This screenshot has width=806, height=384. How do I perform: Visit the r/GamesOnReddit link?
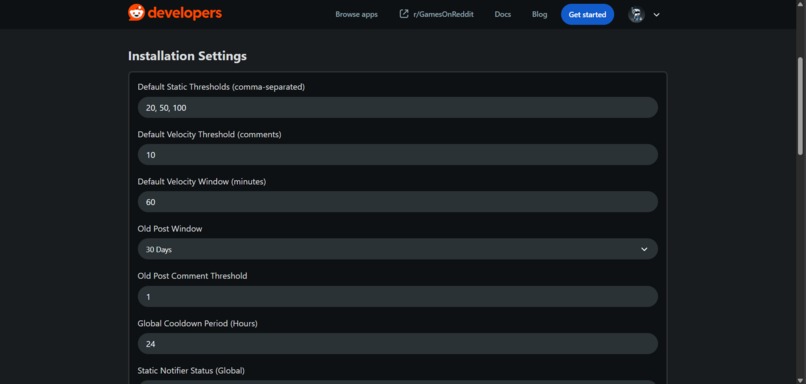point(443,14)
